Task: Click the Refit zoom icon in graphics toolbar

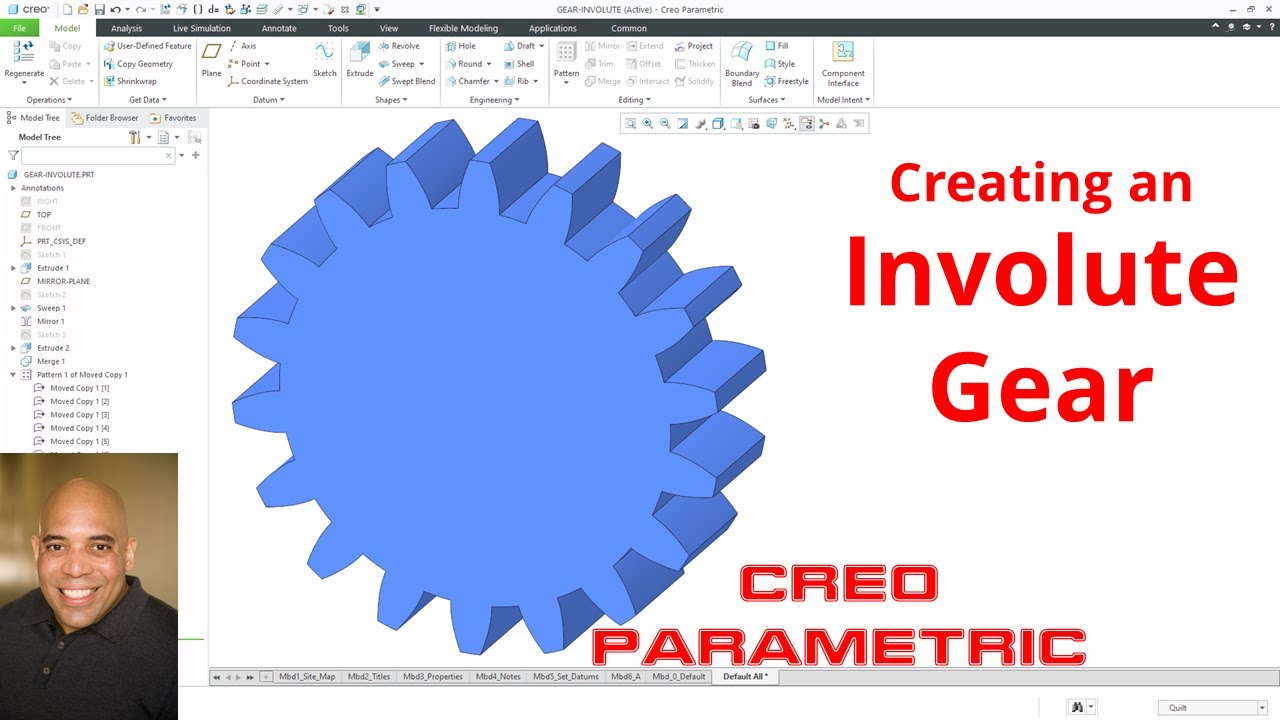Action: tap(630, 124)
